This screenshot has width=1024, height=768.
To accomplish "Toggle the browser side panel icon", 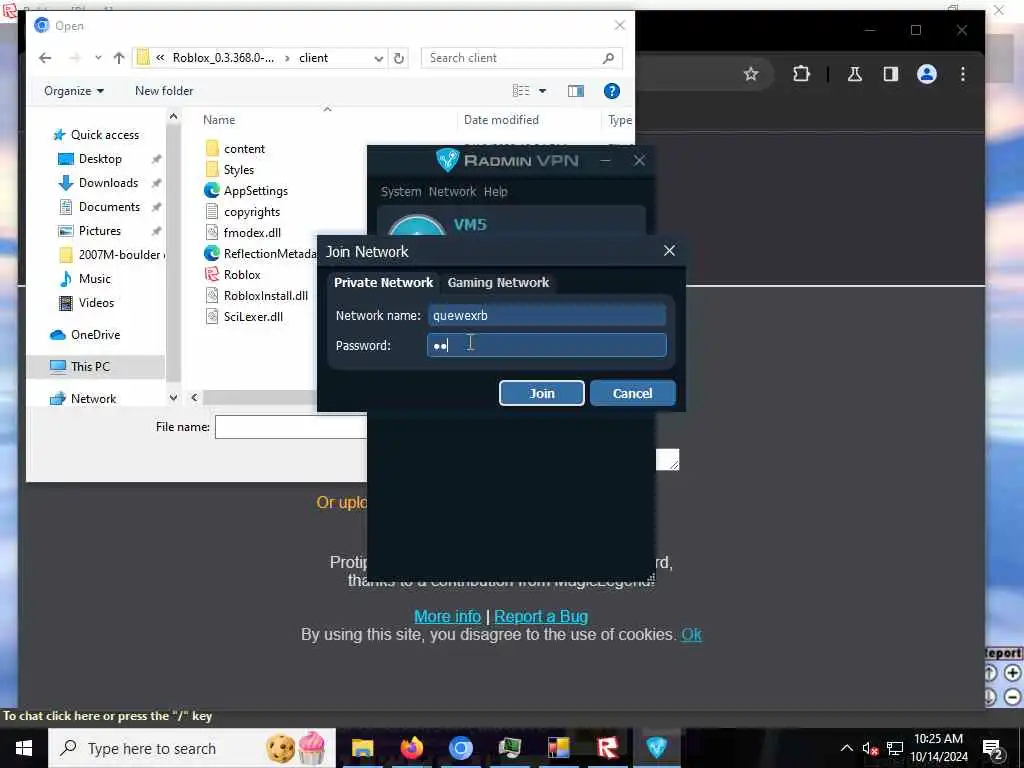I will 890,74.
